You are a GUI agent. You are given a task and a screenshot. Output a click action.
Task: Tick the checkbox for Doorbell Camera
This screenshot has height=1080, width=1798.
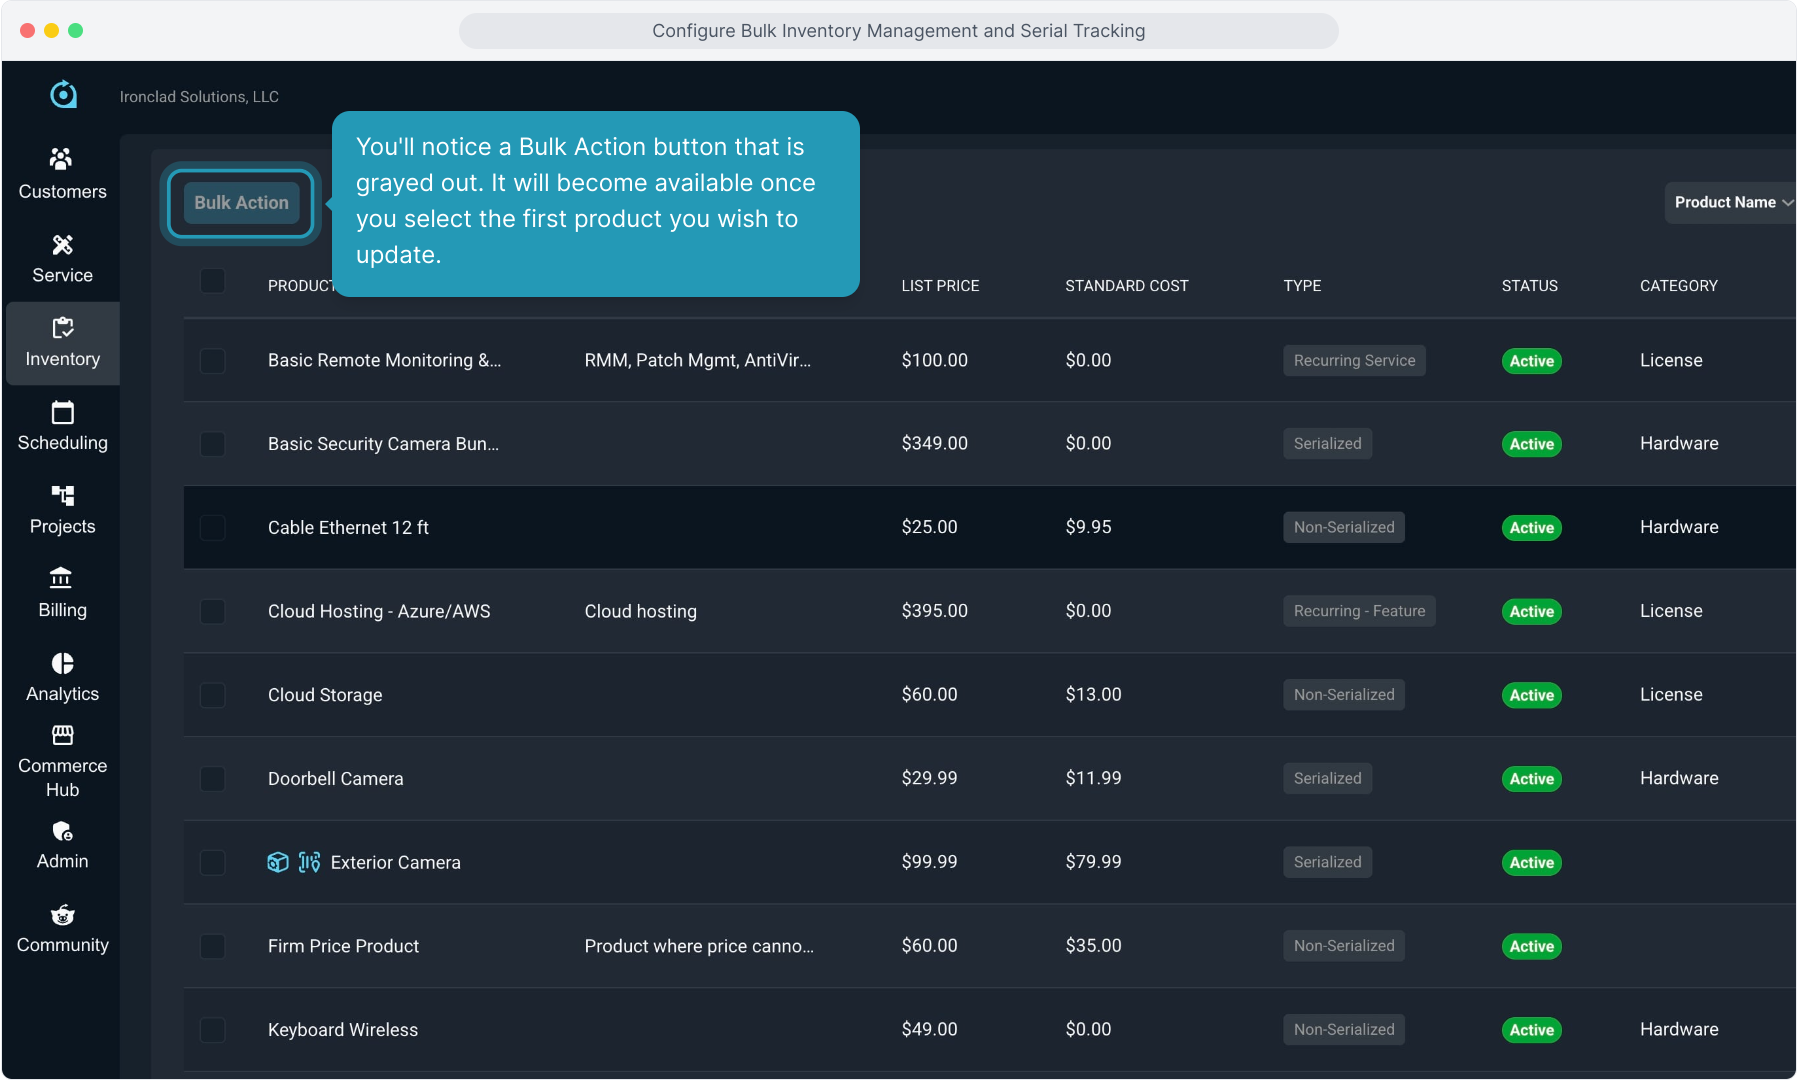tap(212, 778)
